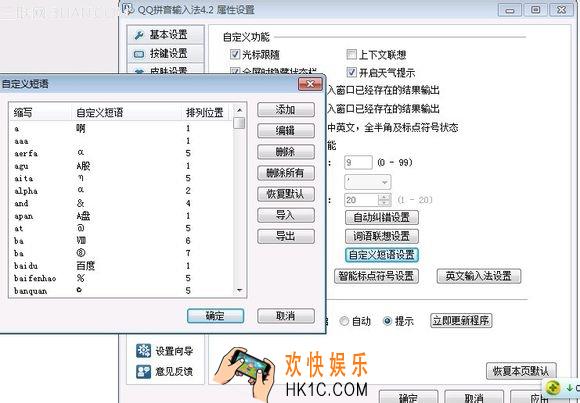Click the green tray icon at bottom right
The height and width of the screenshot is (403, 580).
pos(553,387)
